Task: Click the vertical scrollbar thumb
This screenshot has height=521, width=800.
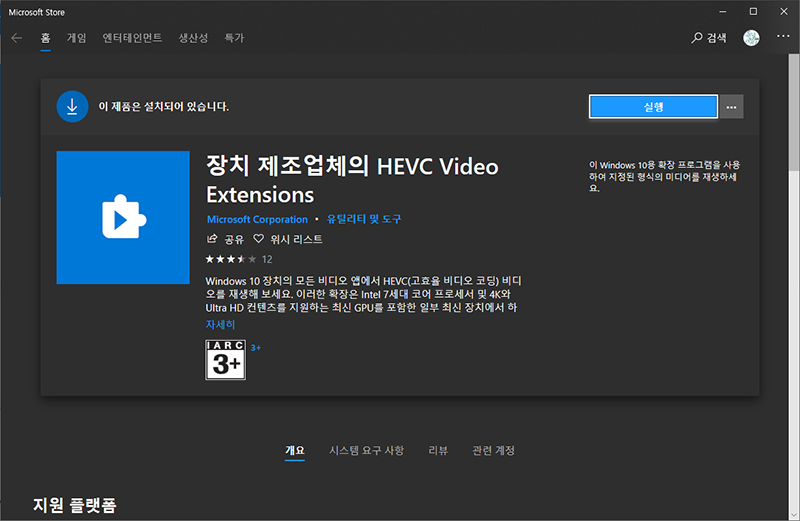Action: coord(794,112)
